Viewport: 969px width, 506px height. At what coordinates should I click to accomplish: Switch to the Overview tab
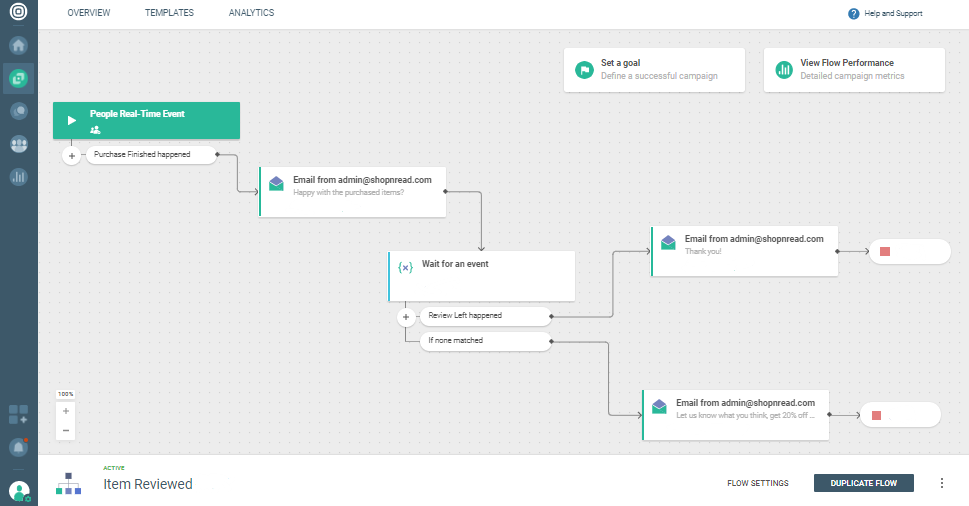pos(89,13)
